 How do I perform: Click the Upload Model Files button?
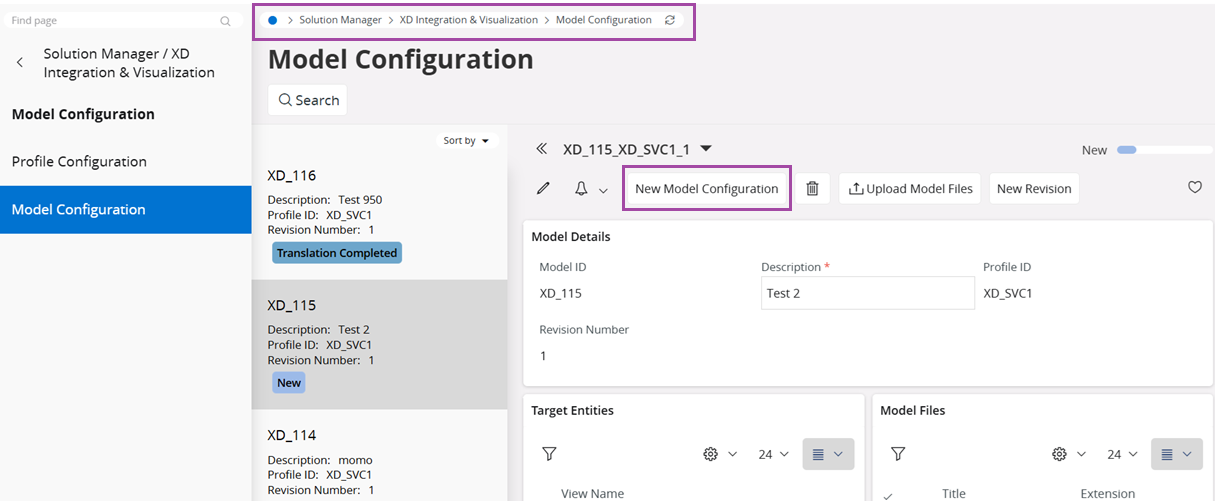[x=910, y=188]
